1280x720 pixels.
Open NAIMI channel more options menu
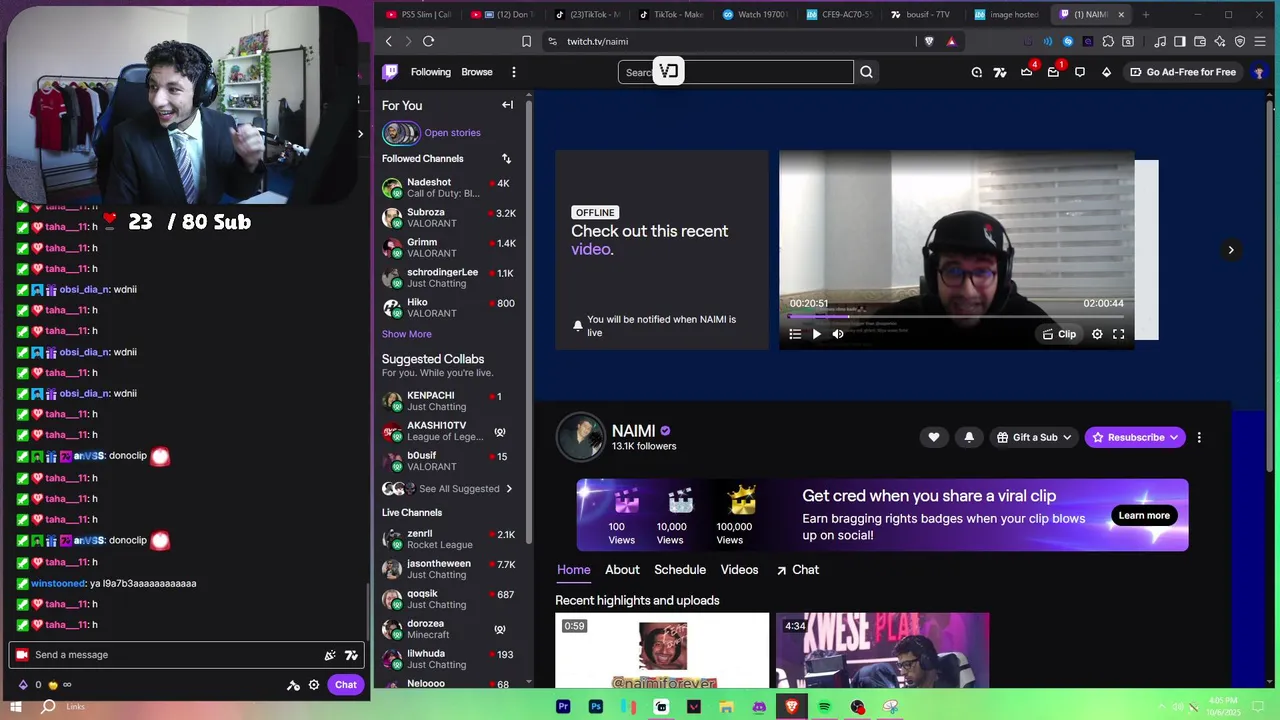(x=1199, y=437)
